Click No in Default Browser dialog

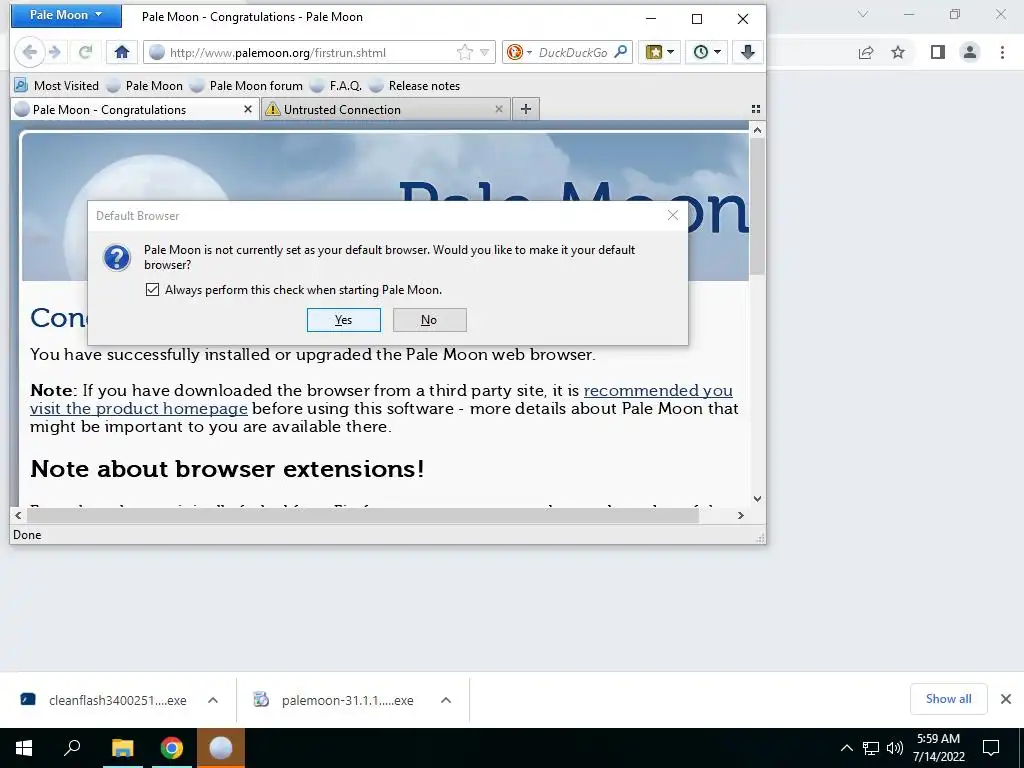click(x=429, y=320)
